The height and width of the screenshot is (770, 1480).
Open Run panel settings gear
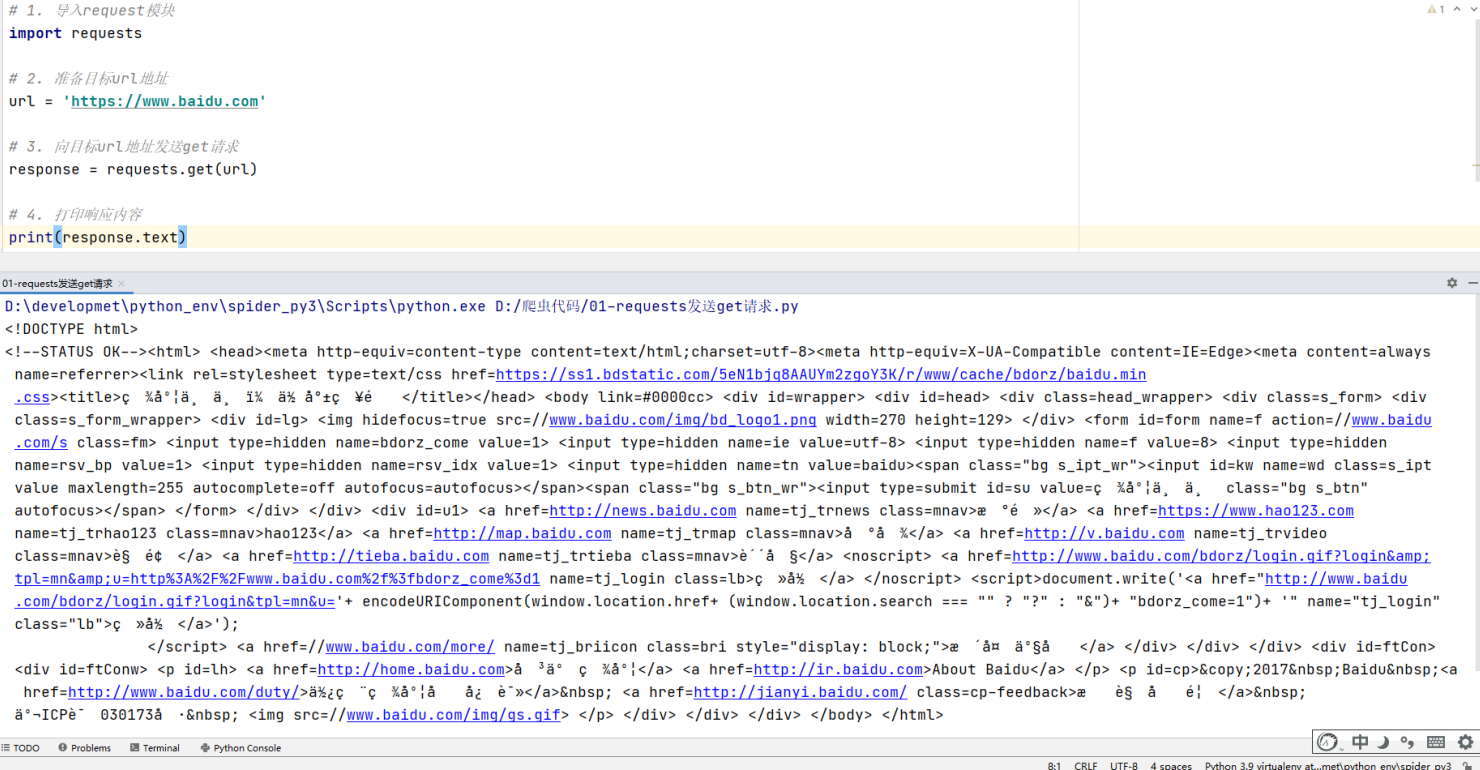(1452, 283)
